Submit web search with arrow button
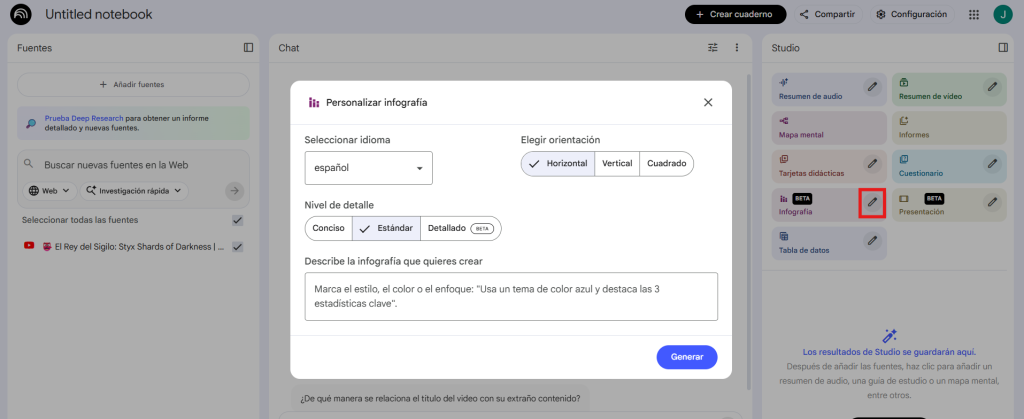Screen dimensions: 1024x419 pyautogui.click(x=235, y=191)
